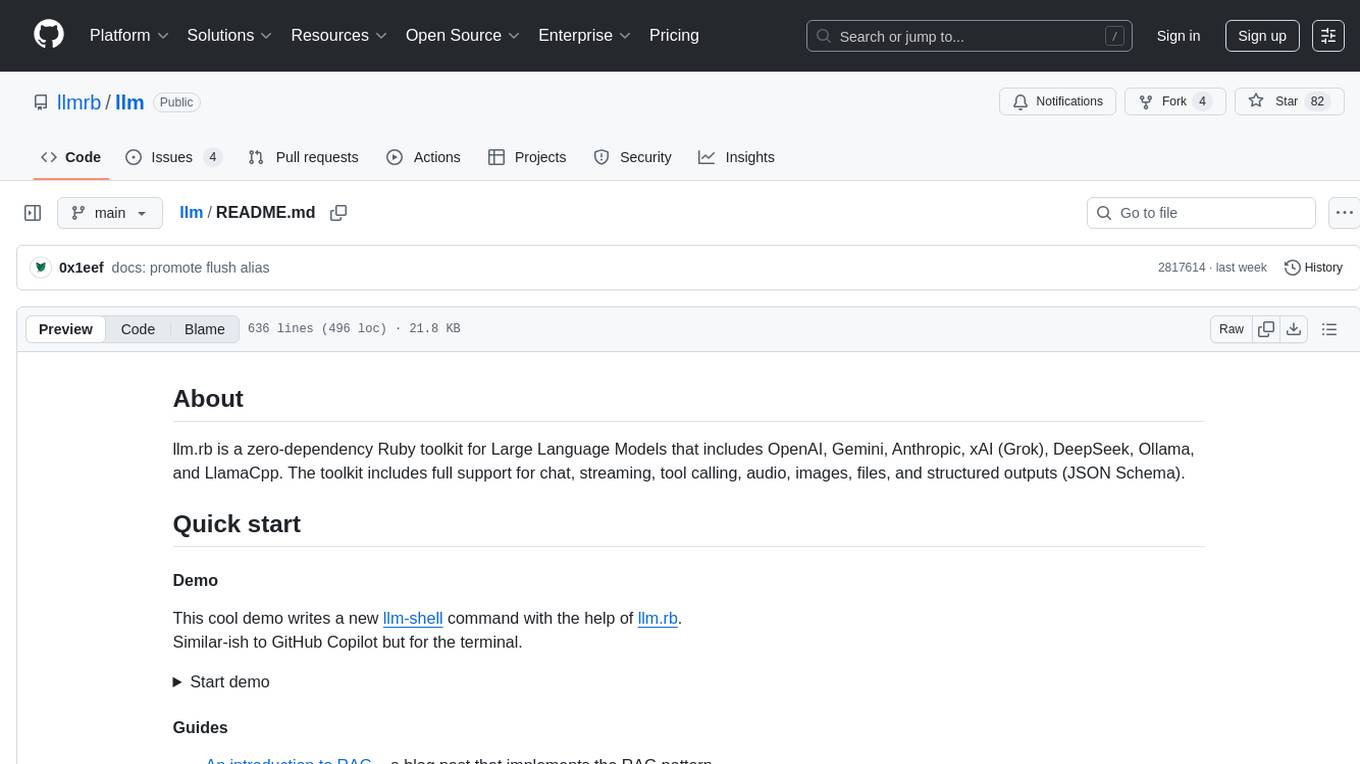
Task: View the file History
Action: [1313, 267]
